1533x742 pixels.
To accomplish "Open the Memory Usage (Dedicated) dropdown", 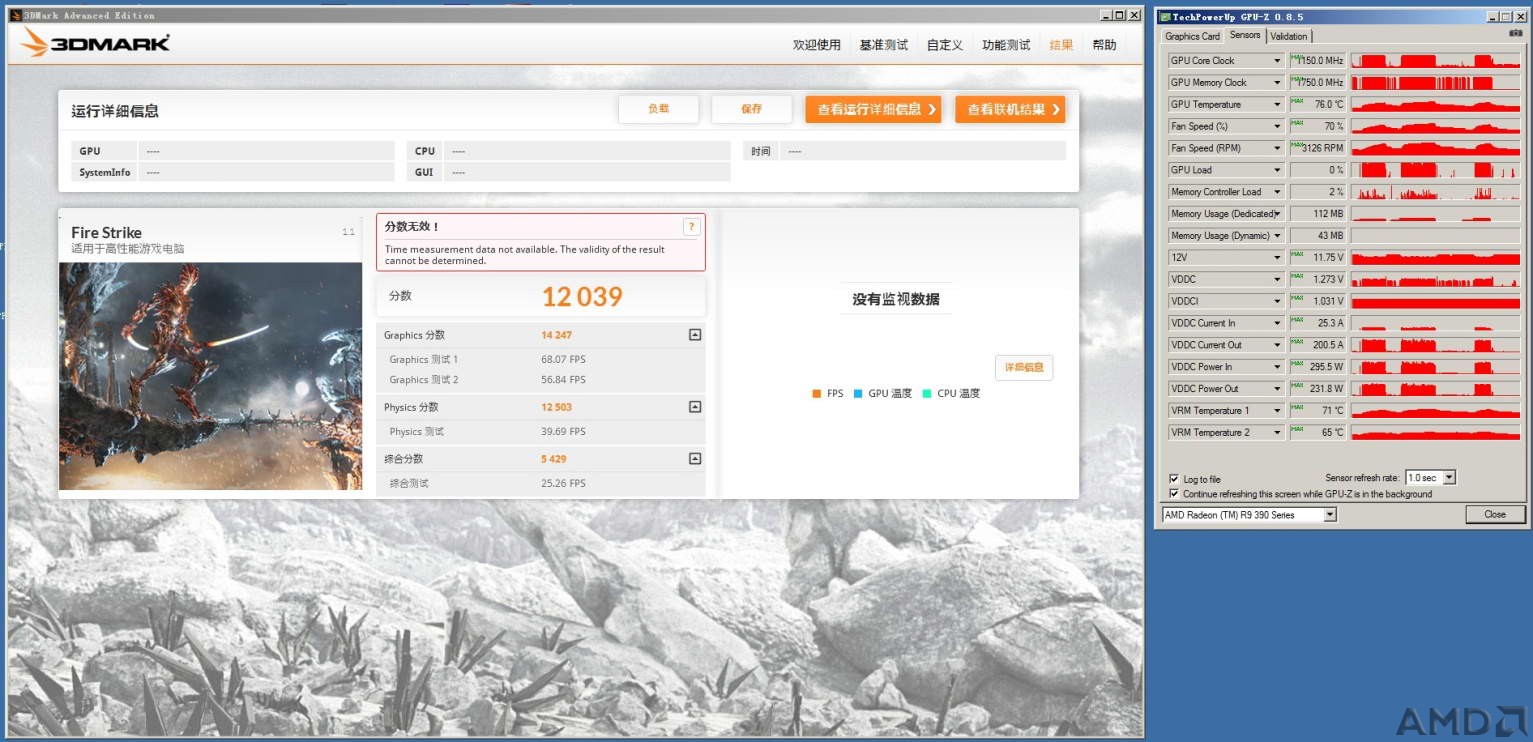I will click(1277, 214).
